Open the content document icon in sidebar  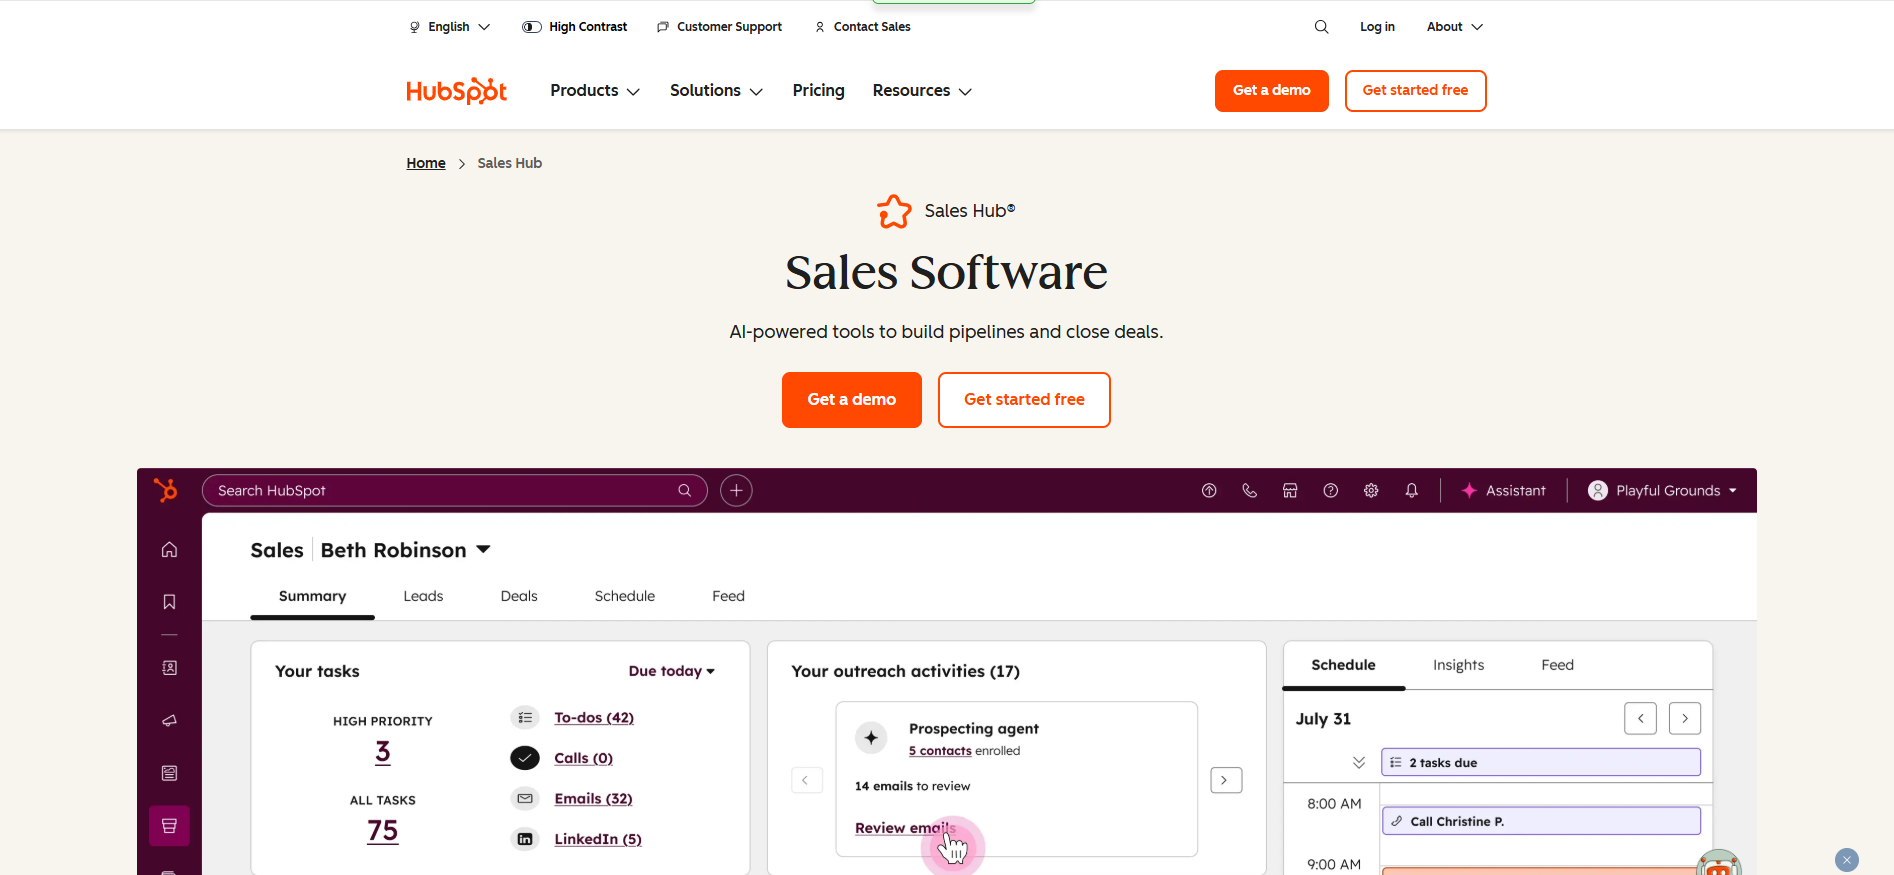(x=169, y=773)
